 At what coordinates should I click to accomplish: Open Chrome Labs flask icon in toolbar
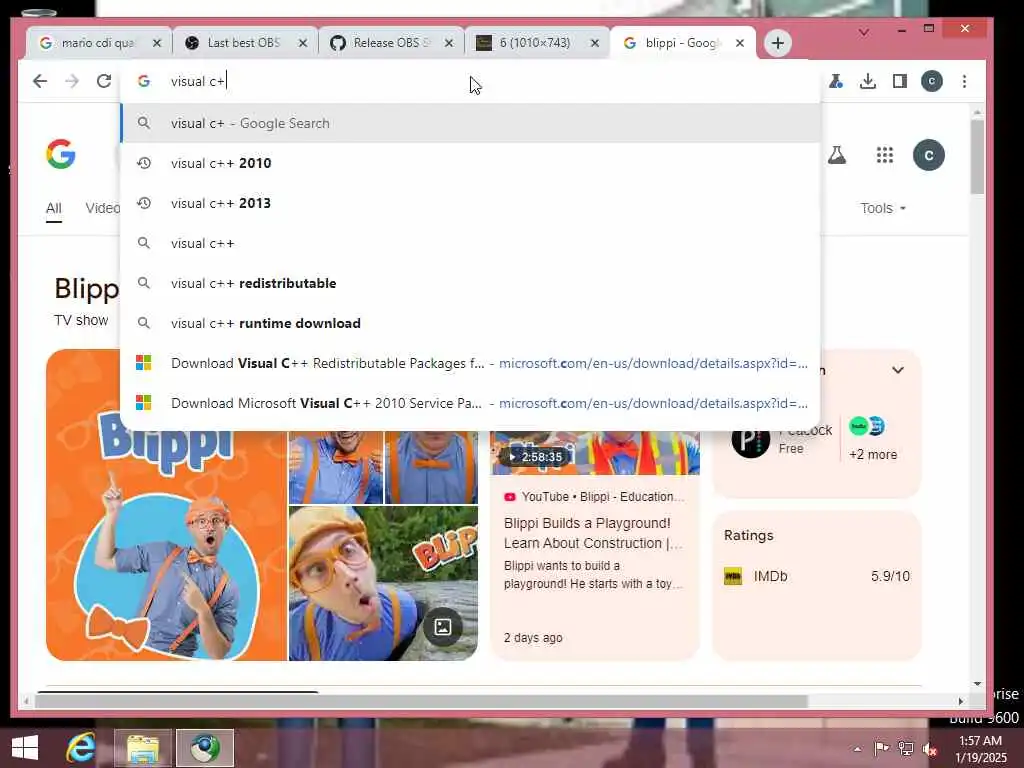(x=836, y=81)
